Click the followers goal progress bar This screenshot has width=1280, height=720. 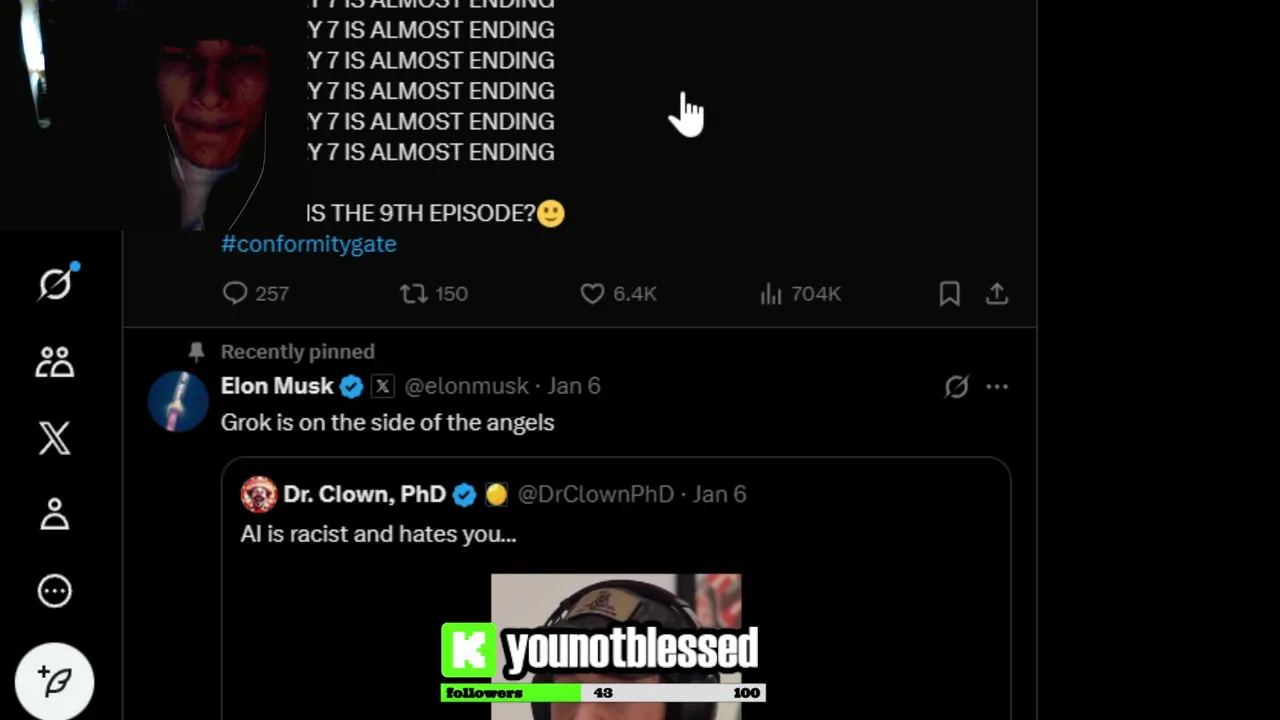tap(603, 692)
